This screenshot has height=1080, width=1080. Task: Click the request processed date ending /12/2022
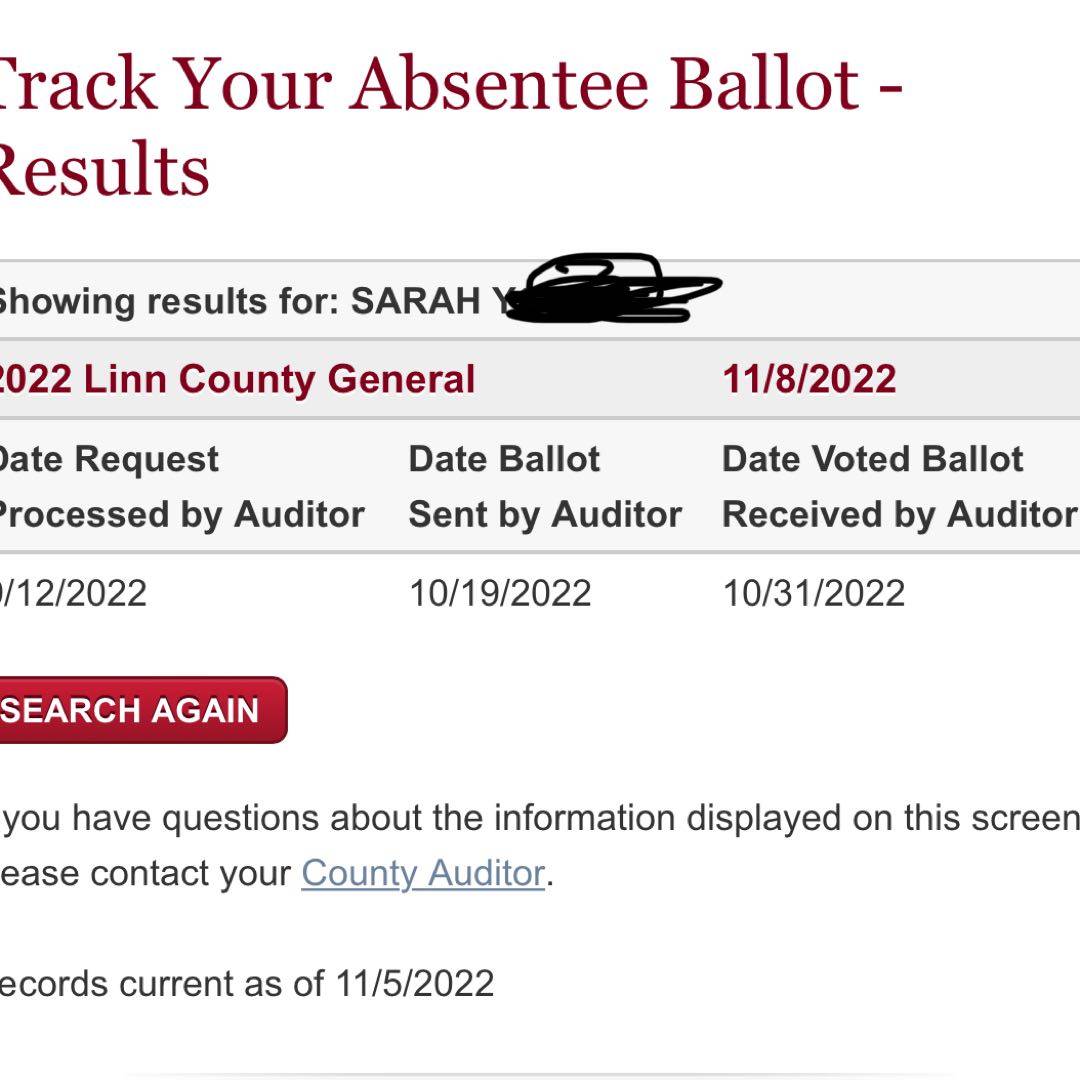[x=75, y=593]
